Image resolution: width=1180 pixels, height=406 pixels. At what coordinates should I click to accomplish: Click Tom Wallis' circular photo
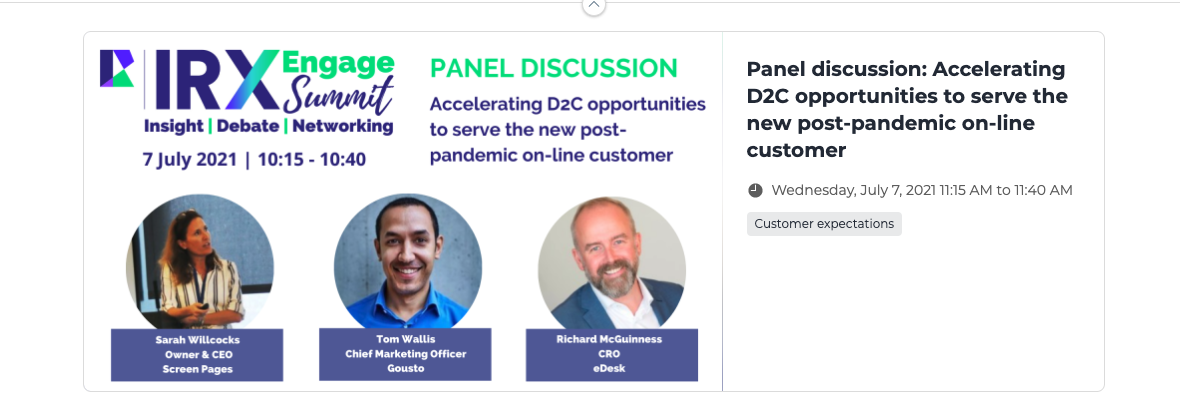408,263
